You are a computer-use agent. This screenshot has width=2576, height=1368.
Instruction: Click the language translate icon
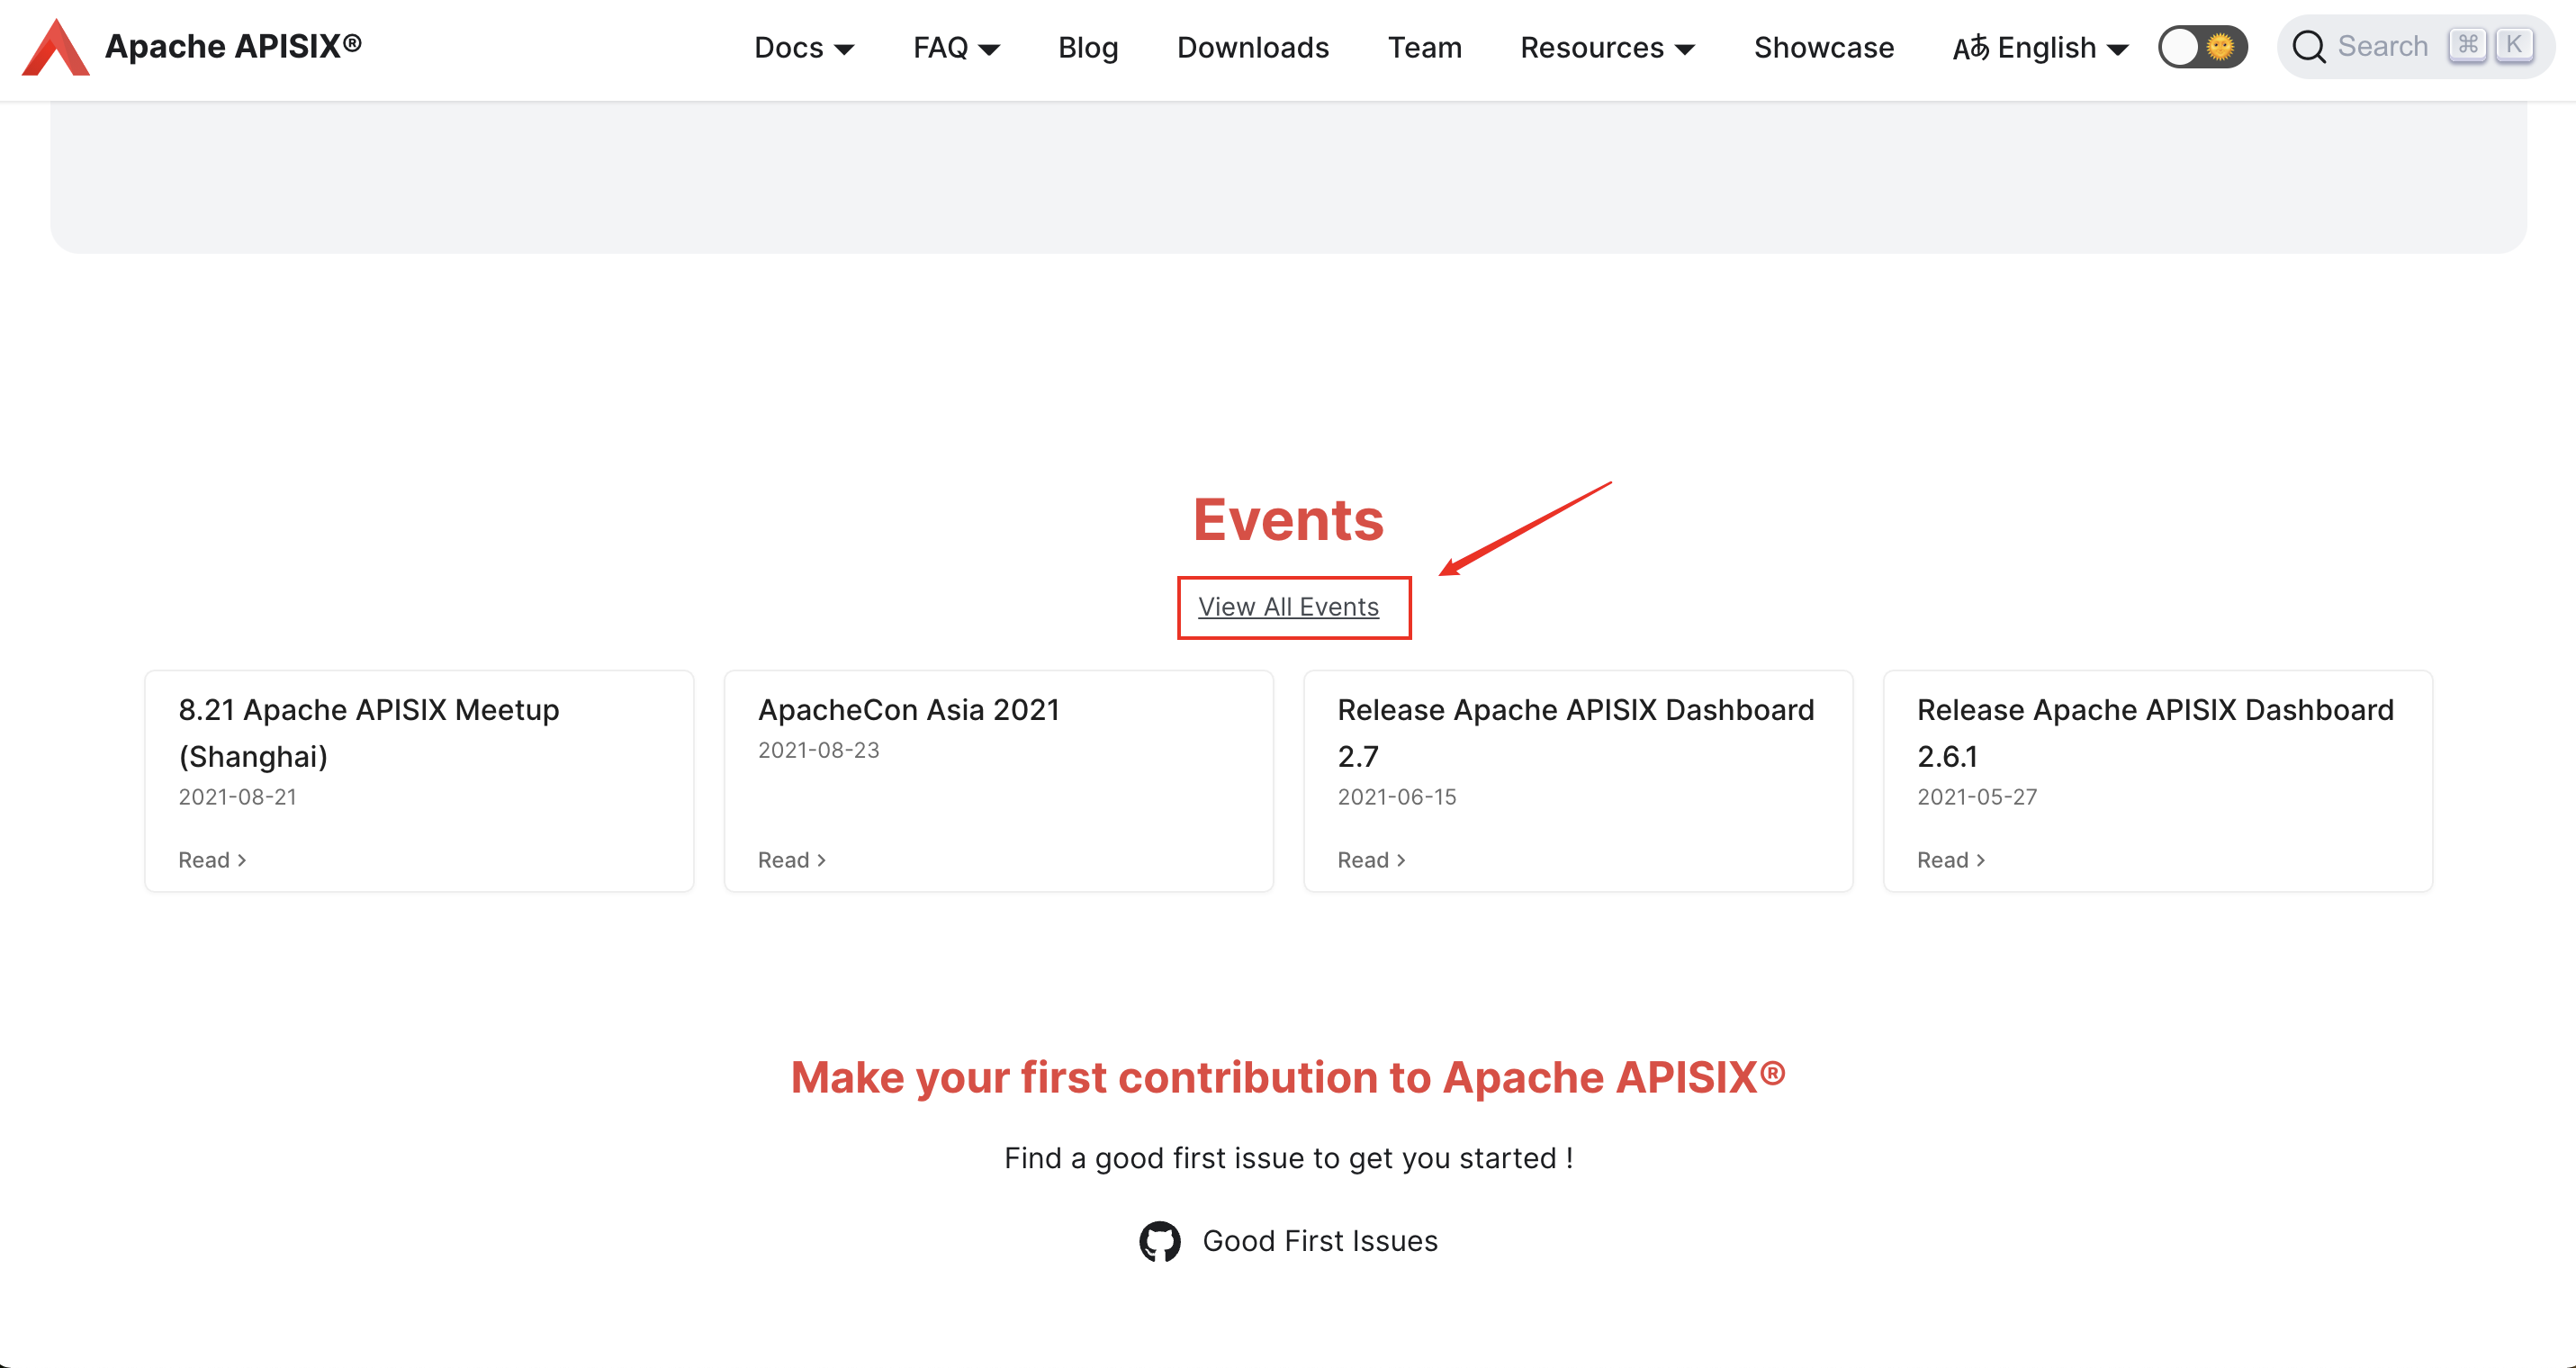[x=1971, y=48]
